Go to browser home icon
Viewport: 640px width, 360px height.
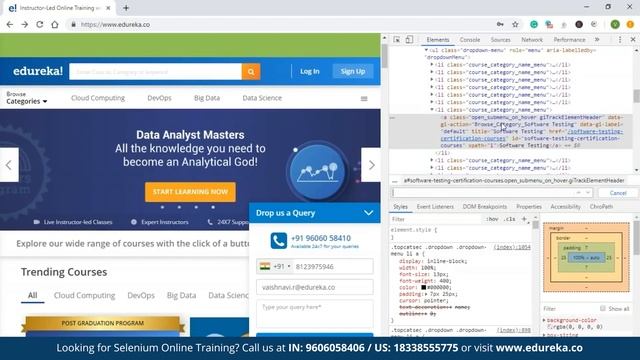point(55,24)
